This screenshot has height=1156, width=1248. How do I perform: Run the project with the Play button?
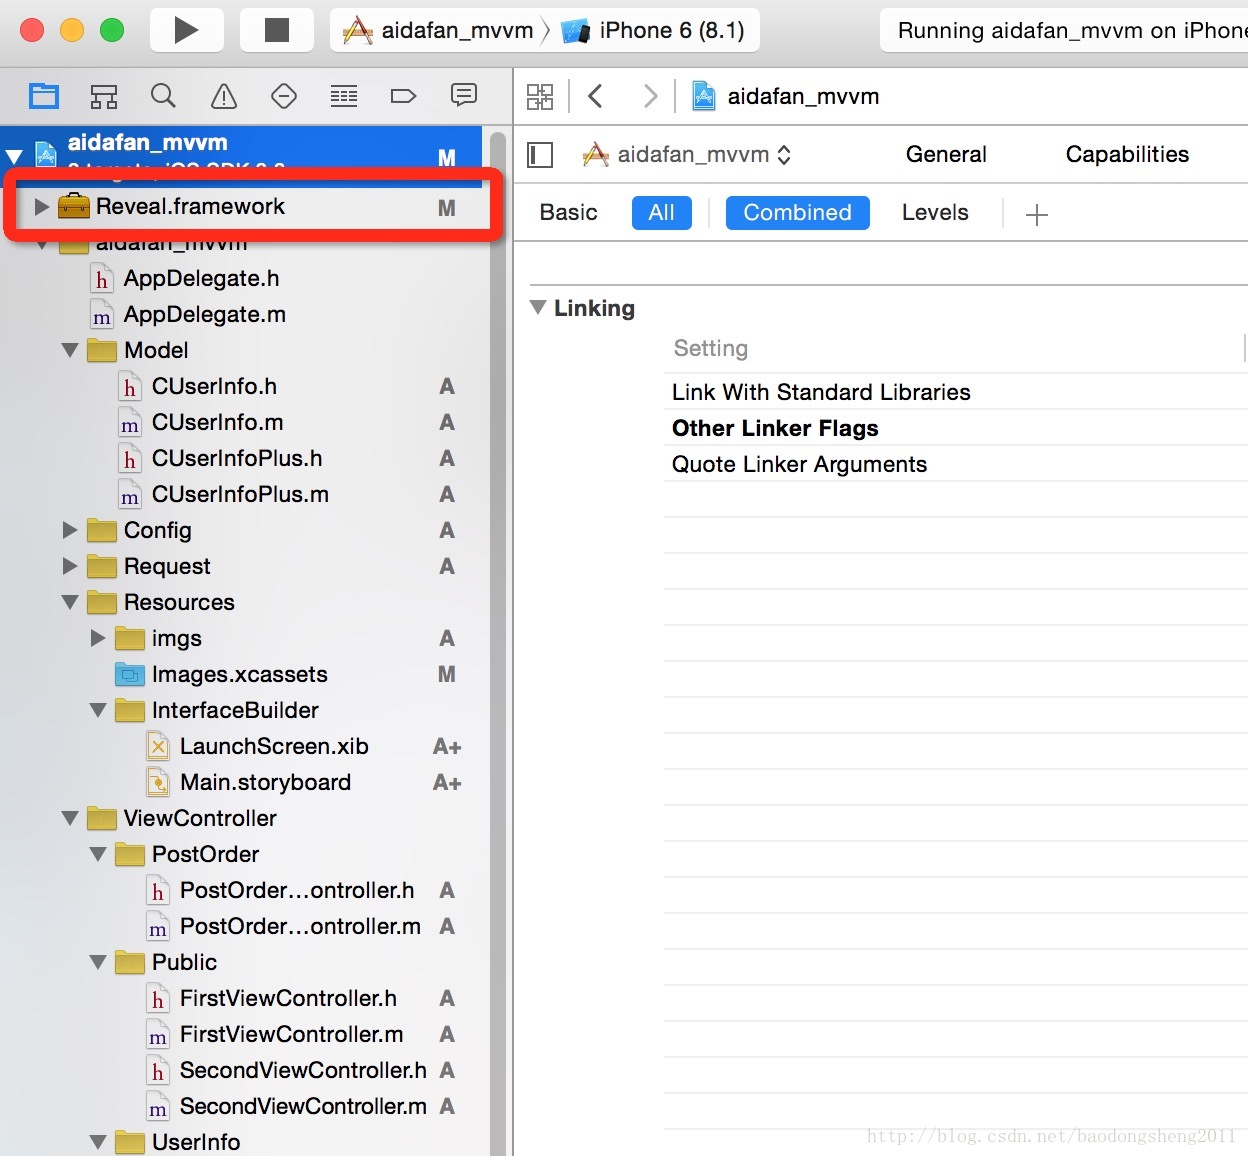click(186, 30)
